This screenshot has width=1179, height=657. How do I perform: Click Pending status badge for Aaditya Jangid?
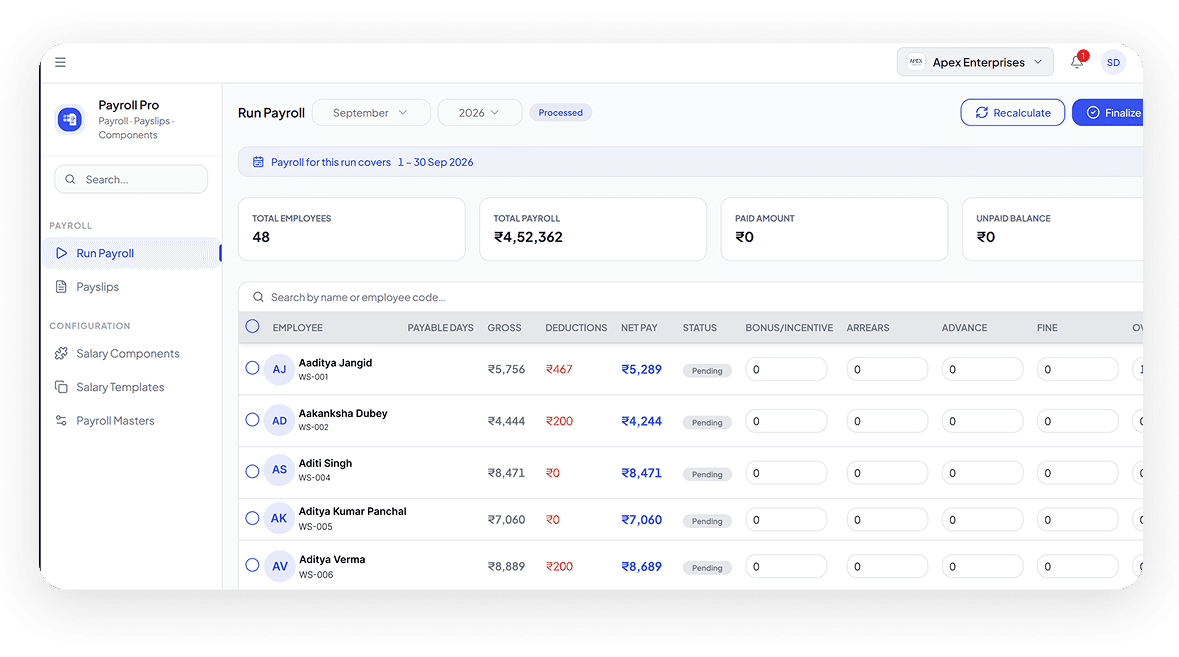coord(707,371)
